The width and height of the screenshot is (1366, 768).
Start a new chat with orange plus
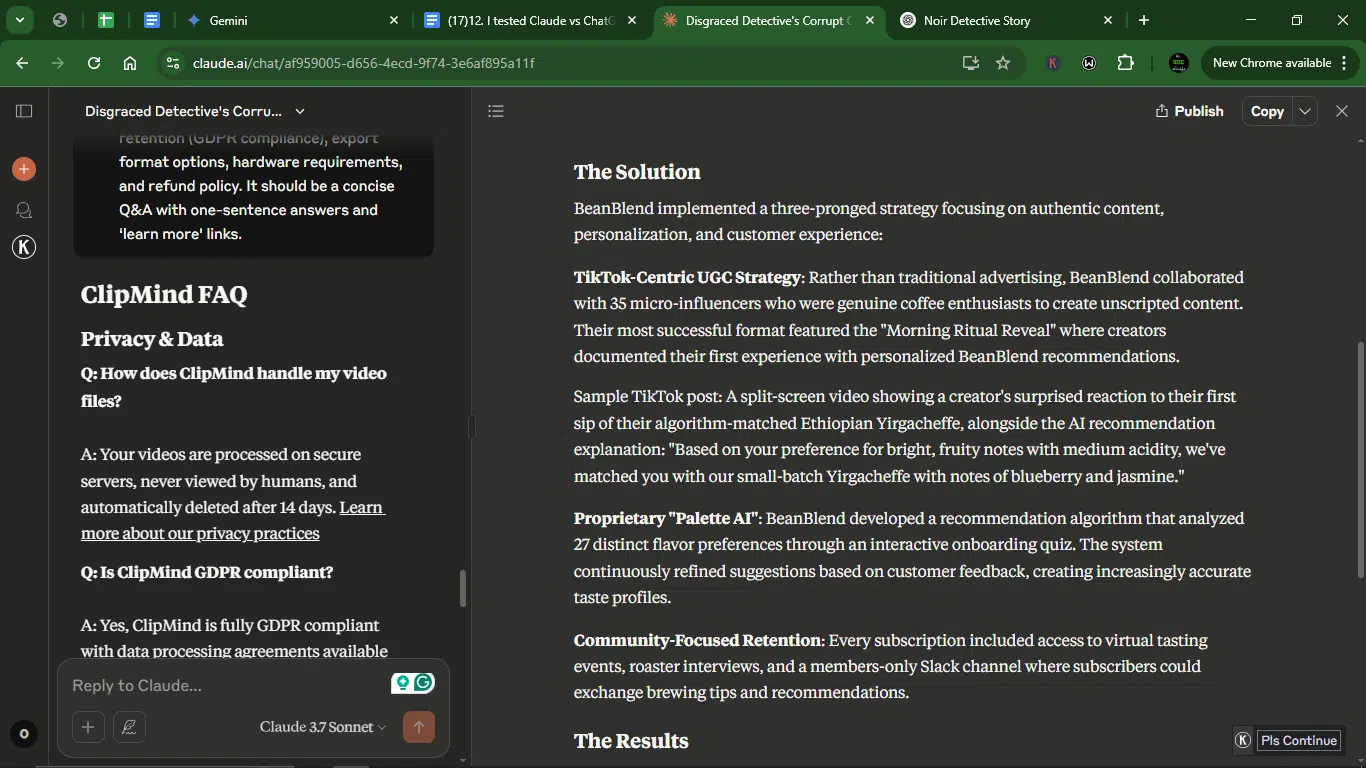(x=24, y=169)
